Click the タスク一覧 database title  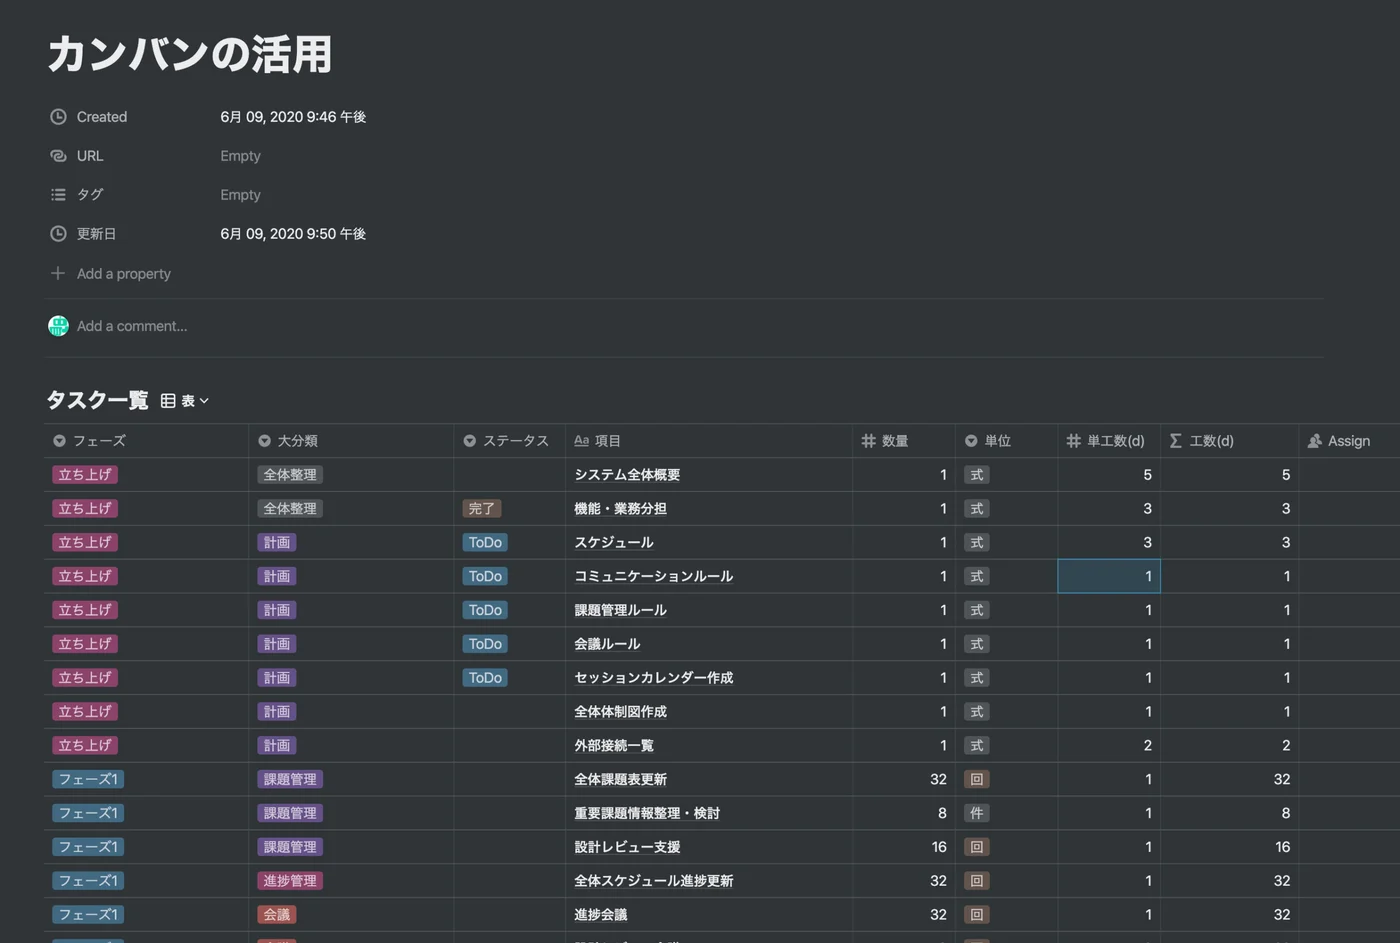point(97,400)
